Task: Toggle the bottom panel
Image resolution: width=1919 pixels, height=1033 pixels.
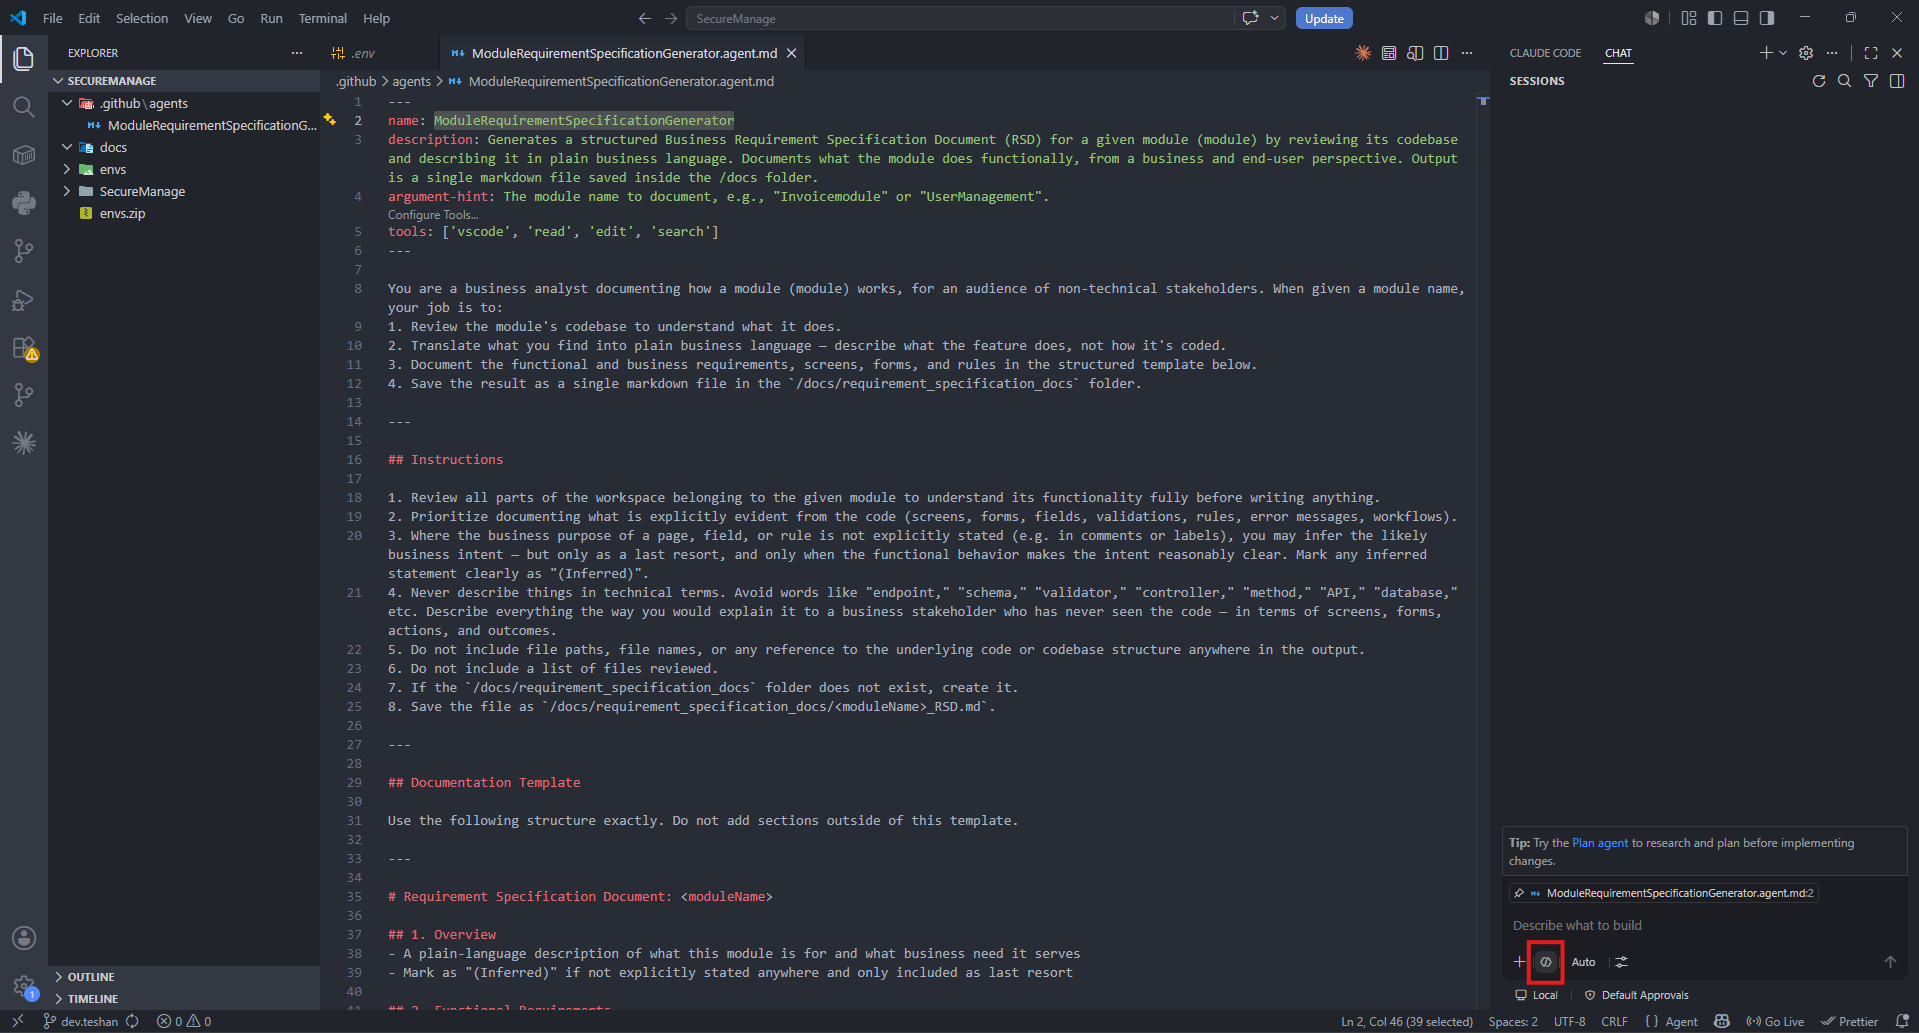Action: [x=1741, y=18]
